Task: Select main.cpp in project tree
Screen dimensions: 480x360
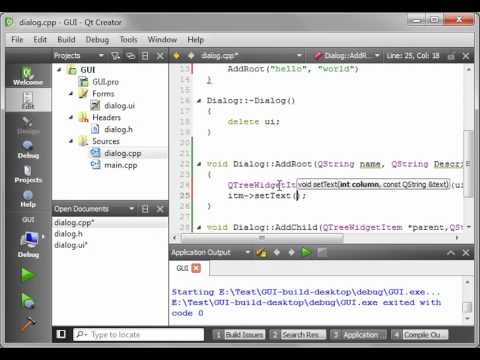Action: coord(121,165)
